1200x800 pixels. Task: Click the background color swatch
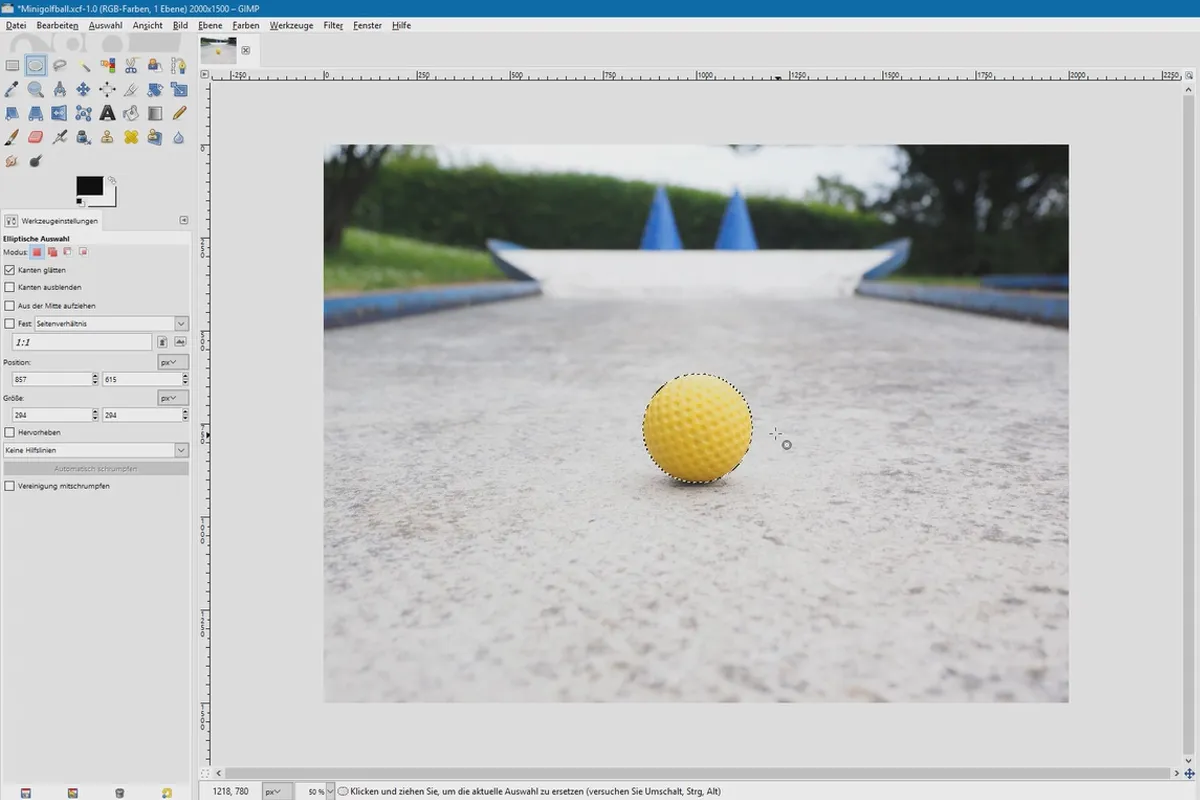pyautogui.click(x=110, y=201)
